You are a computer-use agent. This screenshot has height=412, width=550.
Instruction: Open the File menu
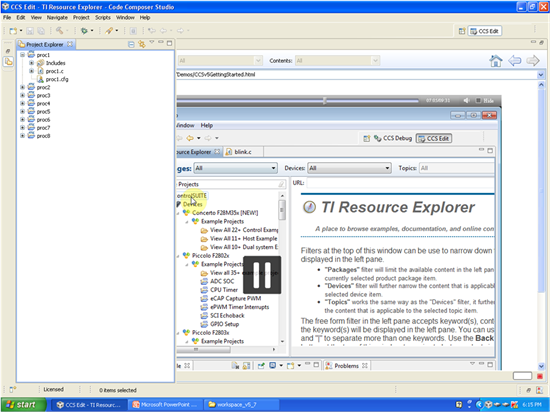click(x=7, y=18)
